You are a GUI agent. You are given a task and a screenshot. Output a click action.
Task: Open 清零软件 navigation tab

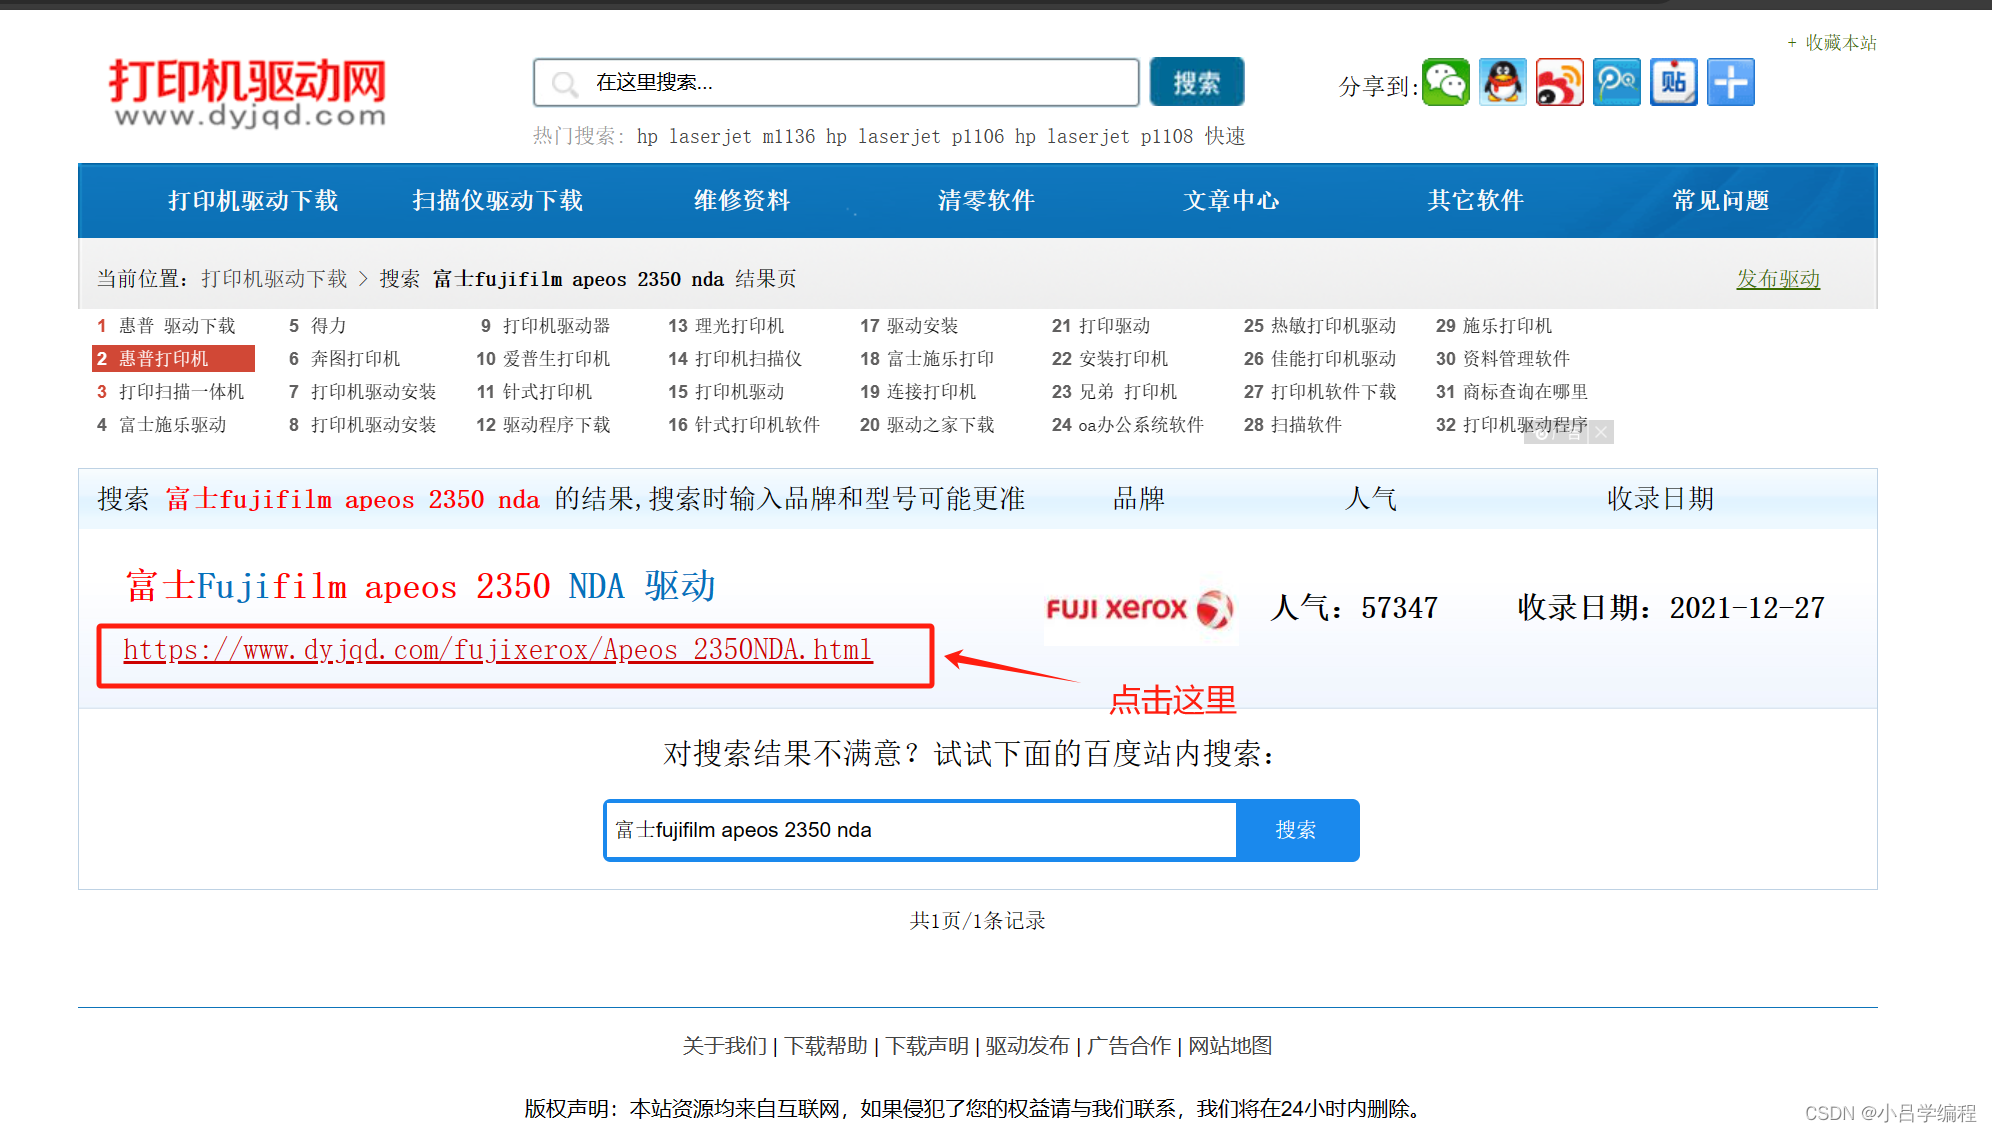click(986, 201)
